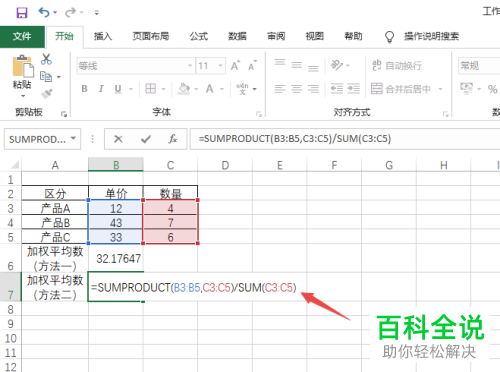Viewport: 500px width, 372px height.
Task: Increase indent icon
Action: (353, 89)
